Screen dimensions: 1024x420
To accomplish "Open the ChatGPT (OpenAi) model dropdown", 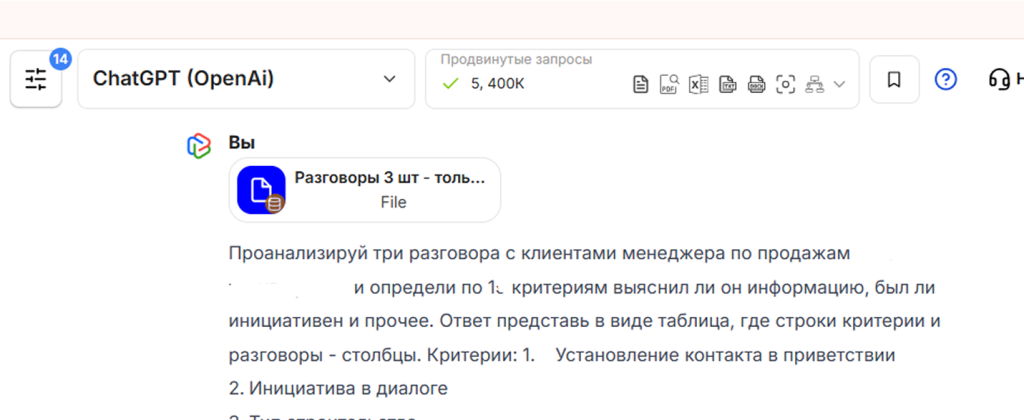I will tap(246, 79).
